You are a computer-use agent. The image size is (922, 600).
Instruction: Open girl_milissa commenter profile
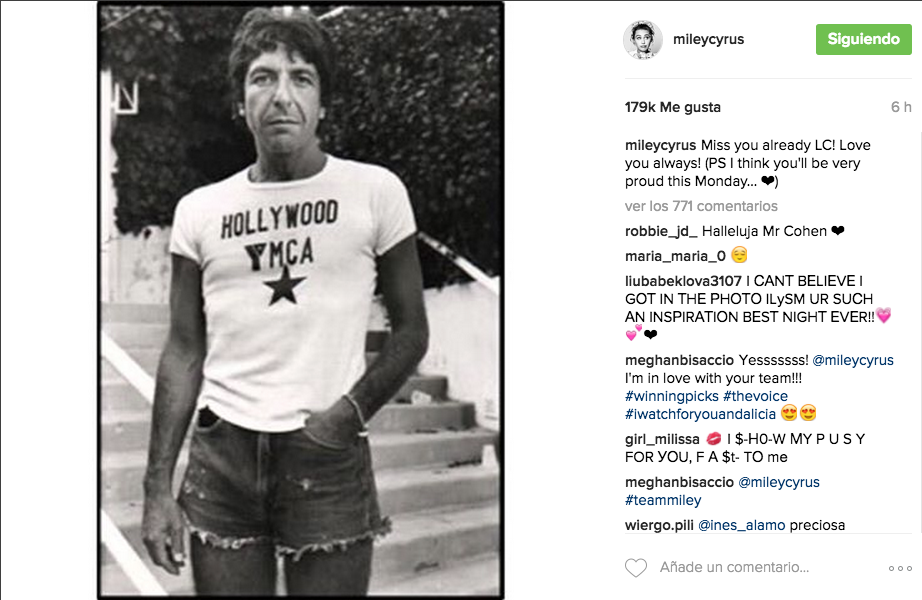click(x=661, y=439)
